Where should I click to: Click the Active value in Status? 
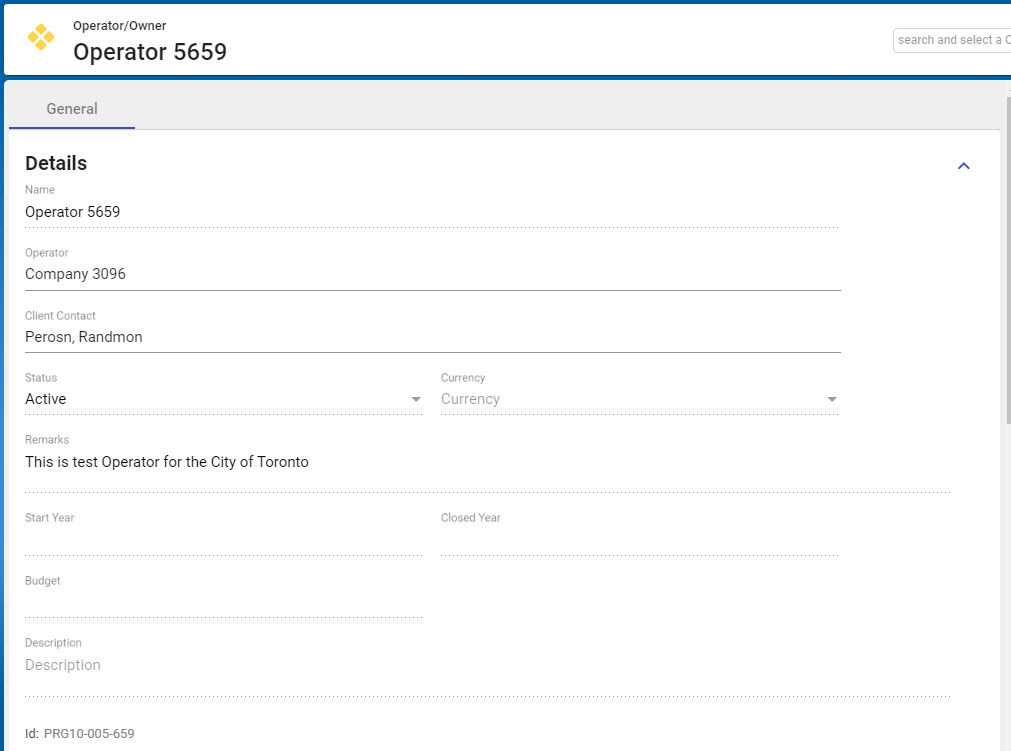(46, 399)
